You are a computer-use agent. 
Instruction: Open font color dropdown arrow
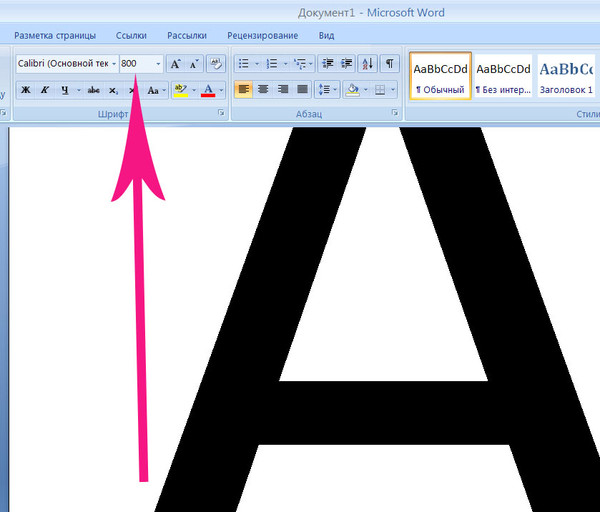point(221,90)
